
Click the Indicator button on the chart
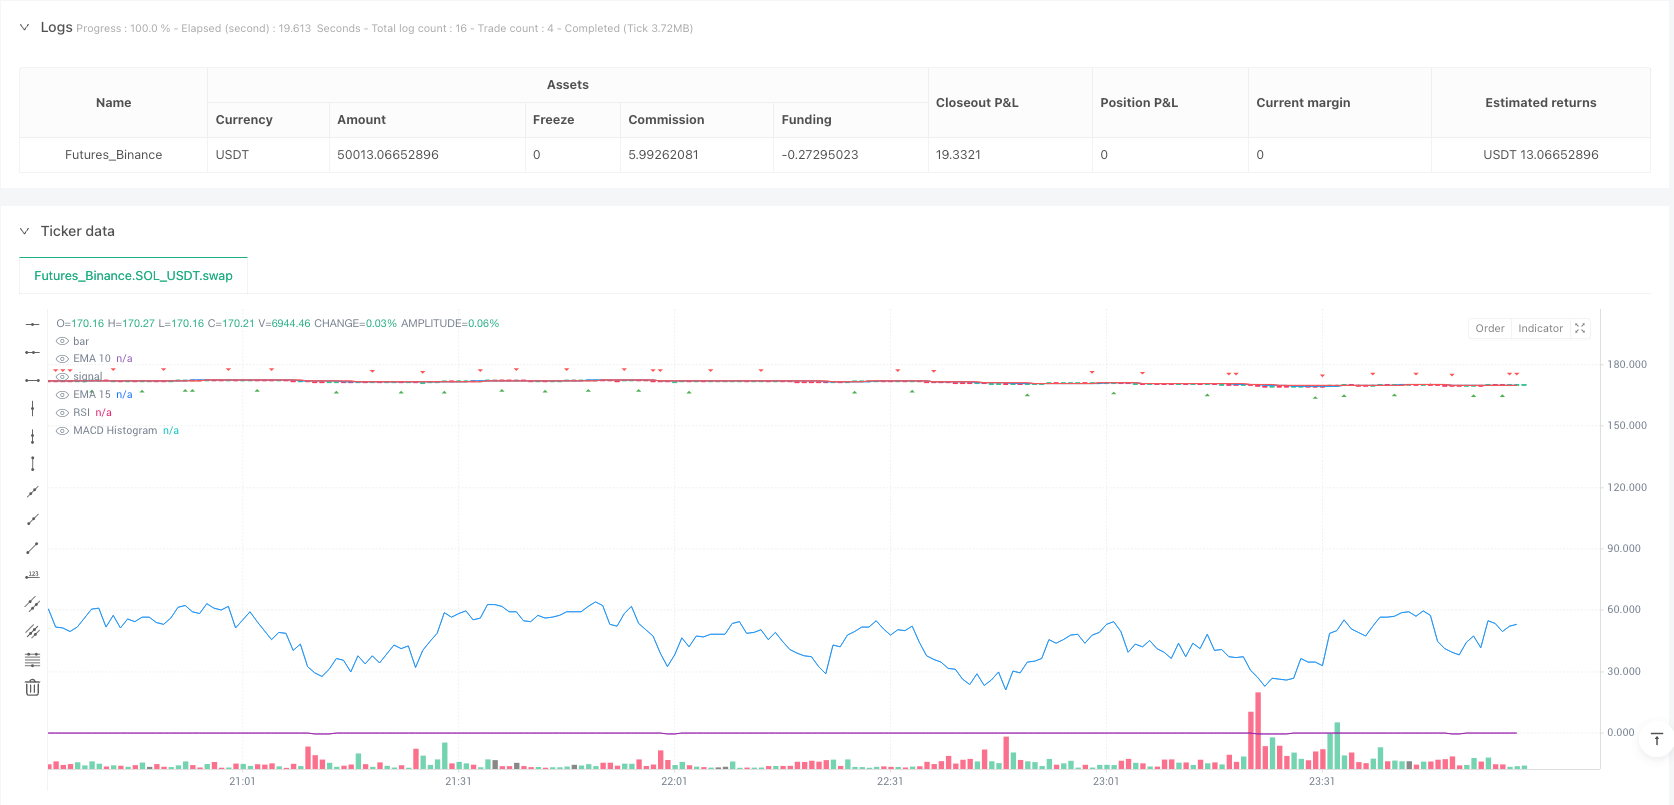1540,328
